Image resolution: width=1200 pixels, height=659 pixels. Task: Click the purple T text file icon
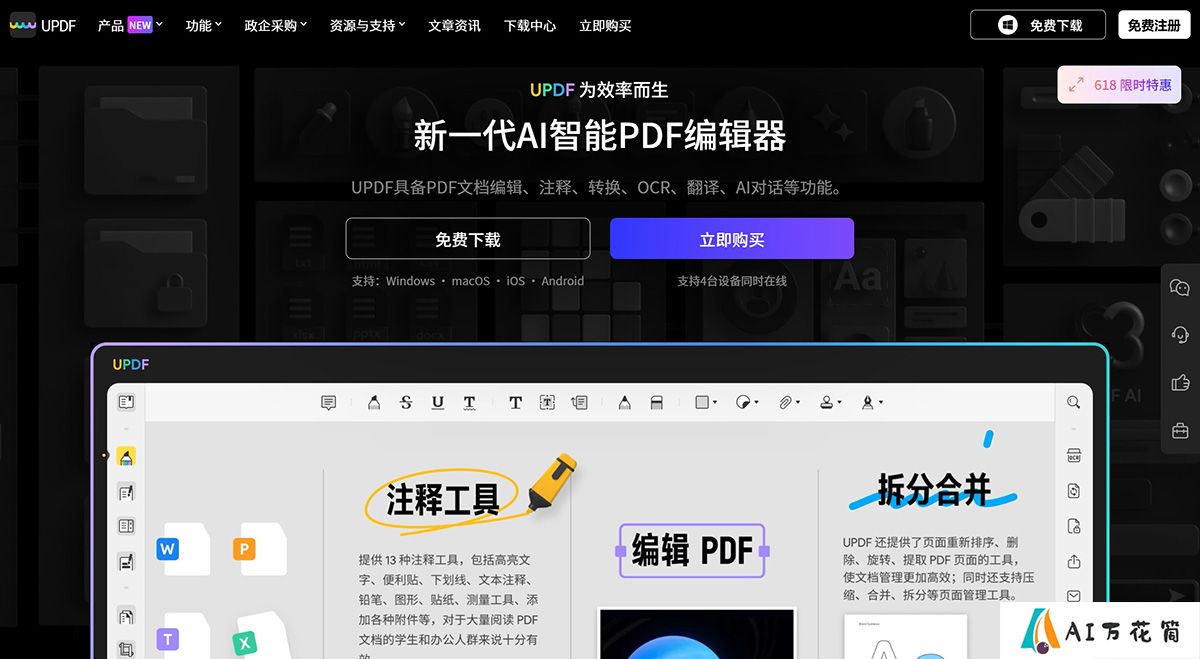click(x=167, y=639)
